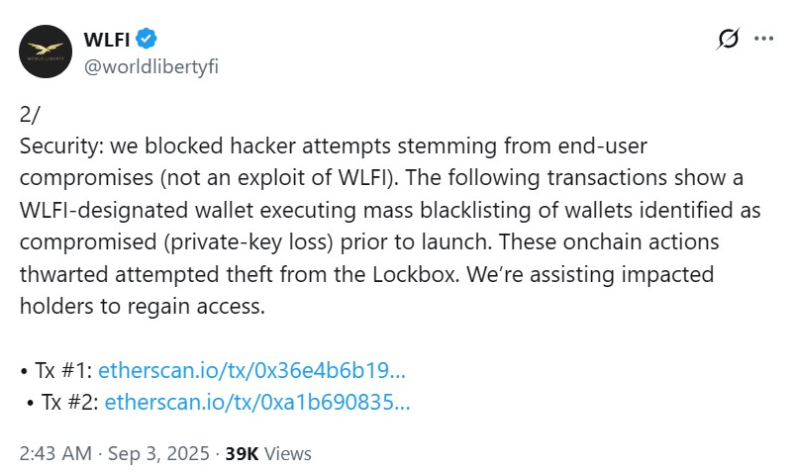The image size is (800, 476).
Task: Click the blue verified badge
Action: (x=147, y=39)
